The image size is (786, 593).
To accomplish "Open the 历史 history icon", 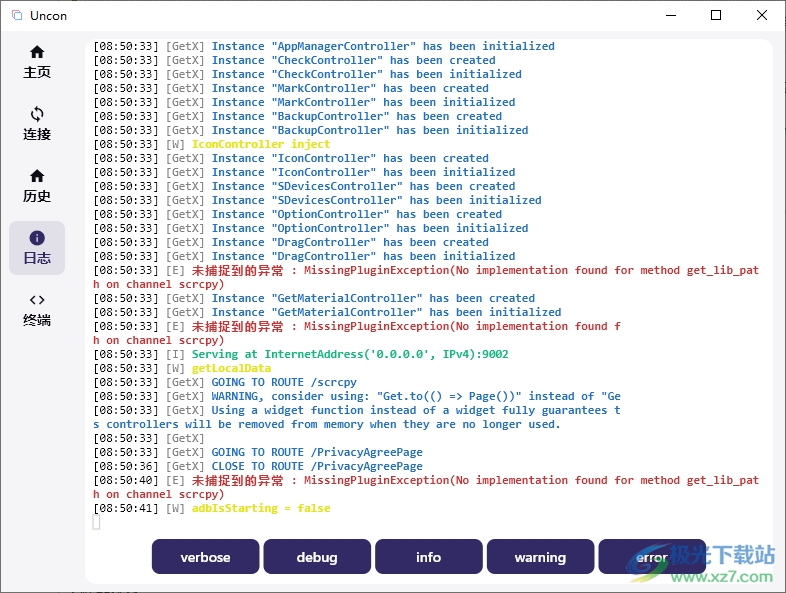I will click(37, 176).
